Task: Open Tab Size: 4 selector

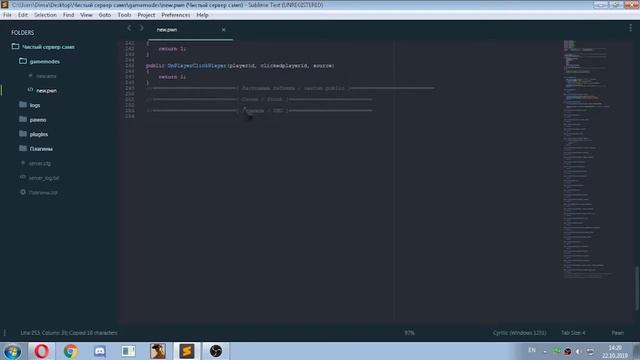Action: coord(573,333)
